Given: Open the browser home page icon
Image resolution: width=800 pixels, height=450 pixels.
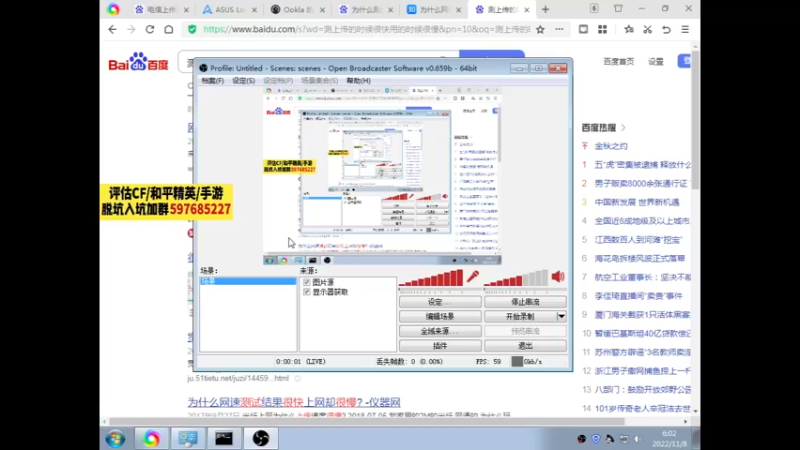Looking at the screenshot, I should click(x=169, y=30).
